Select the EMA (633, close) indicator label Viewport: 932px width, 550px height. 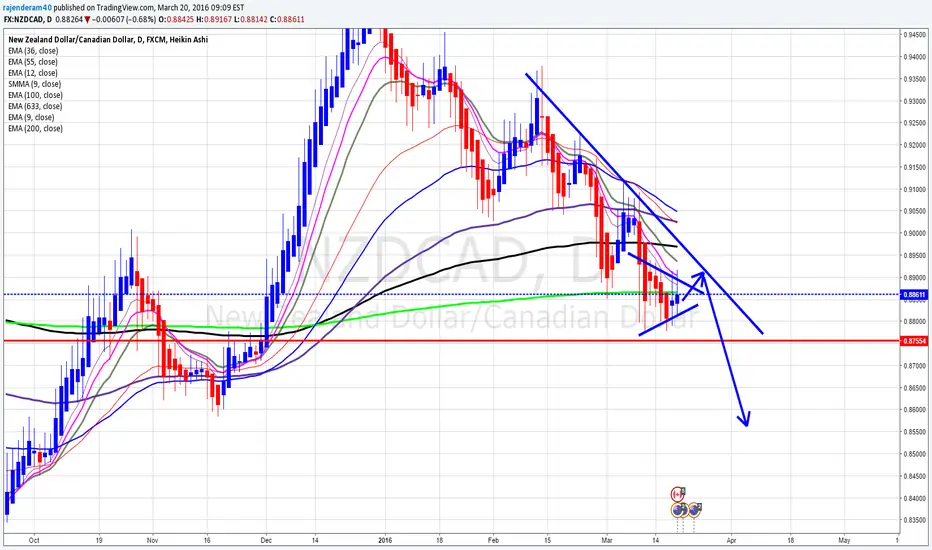(36, 106)
